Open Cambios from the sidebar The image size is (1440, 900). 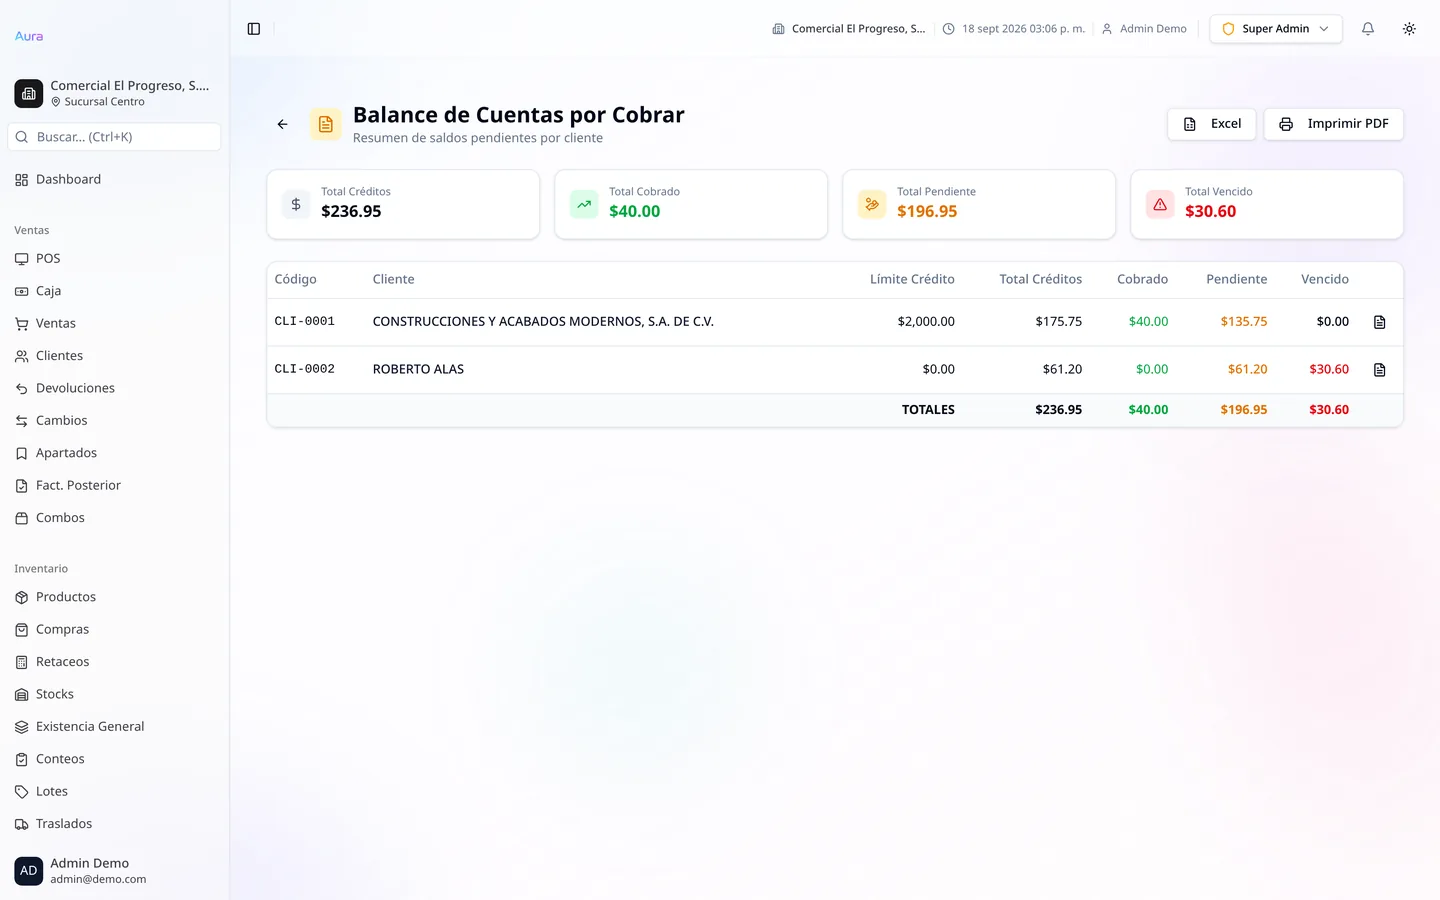point(114,421)
